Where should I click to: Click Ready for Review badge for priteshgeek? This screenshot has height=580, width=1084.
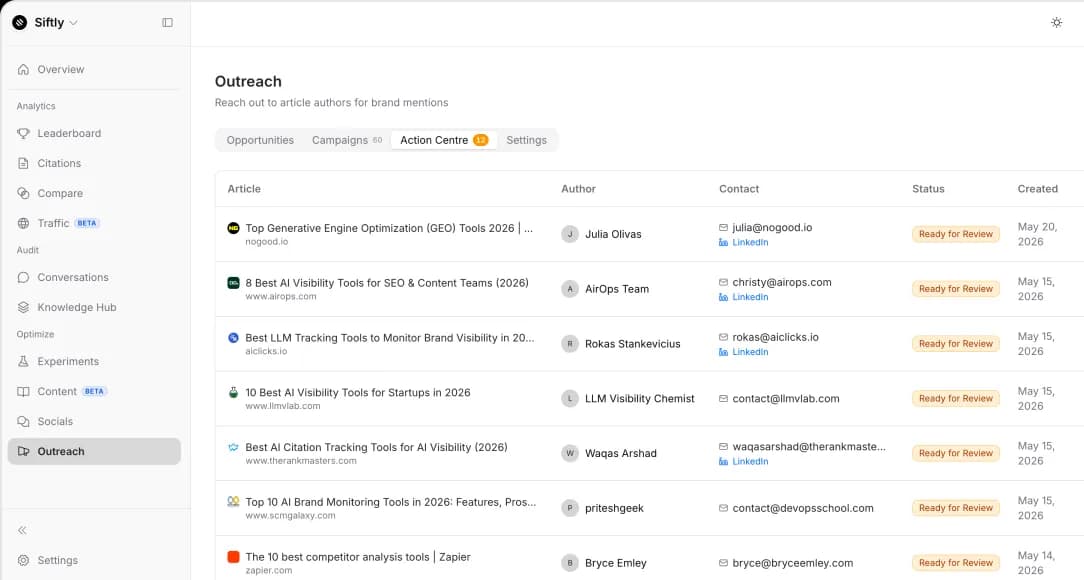click(955, 508)
